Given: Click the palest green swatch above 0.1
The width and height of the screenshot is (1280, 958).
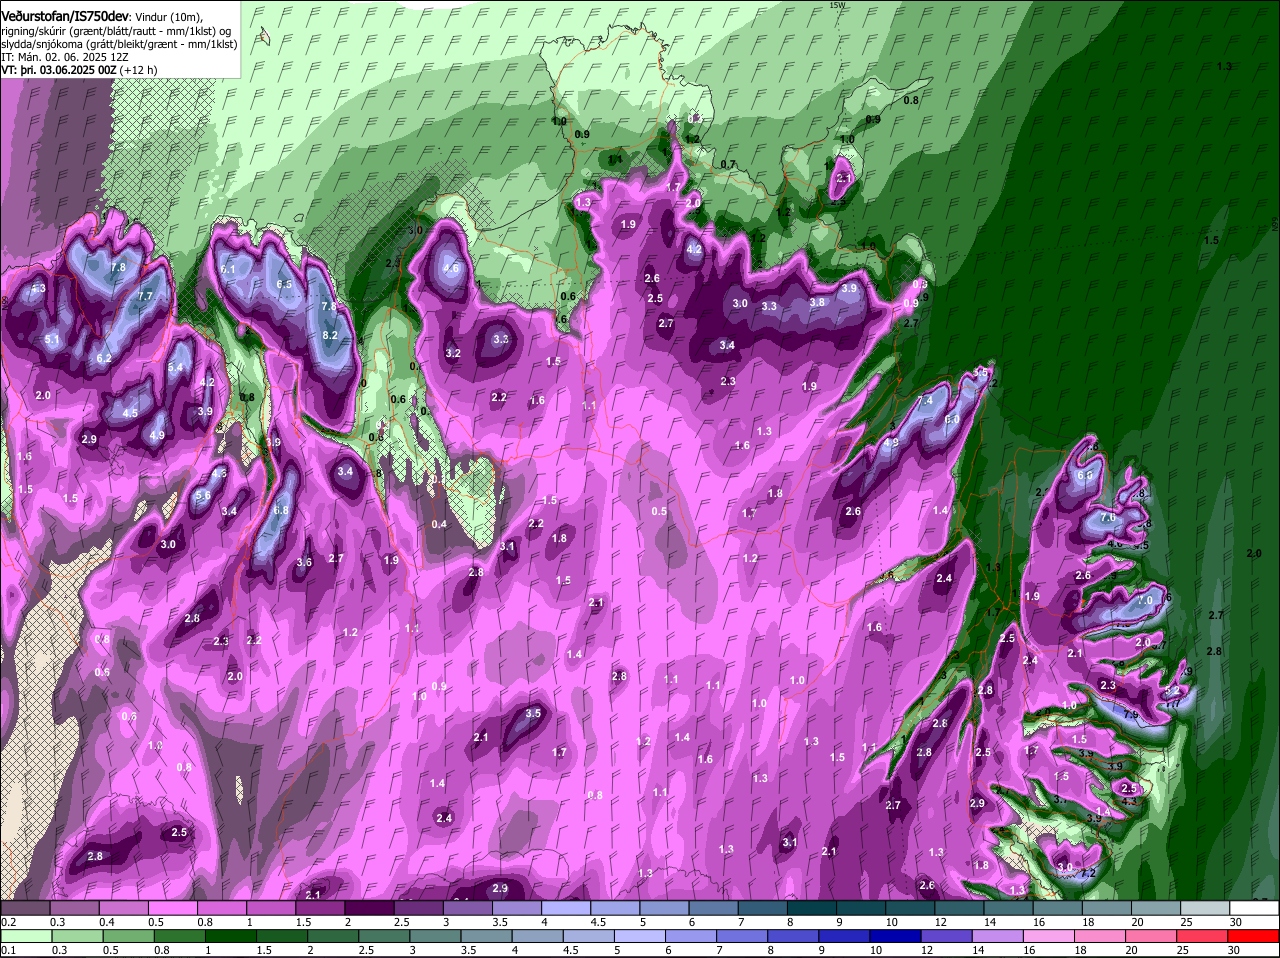Looking at the screenshot, I should tap(26, 935).
